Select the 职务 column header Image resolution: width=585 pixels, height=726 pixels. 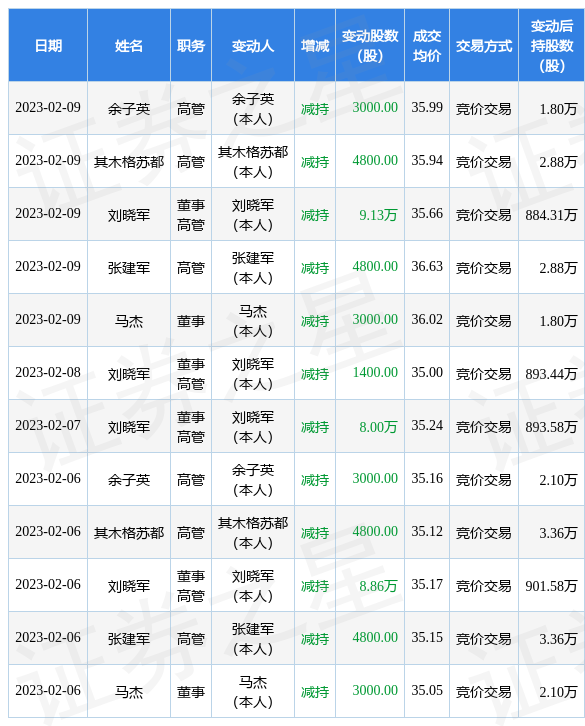tap(191, 45)
